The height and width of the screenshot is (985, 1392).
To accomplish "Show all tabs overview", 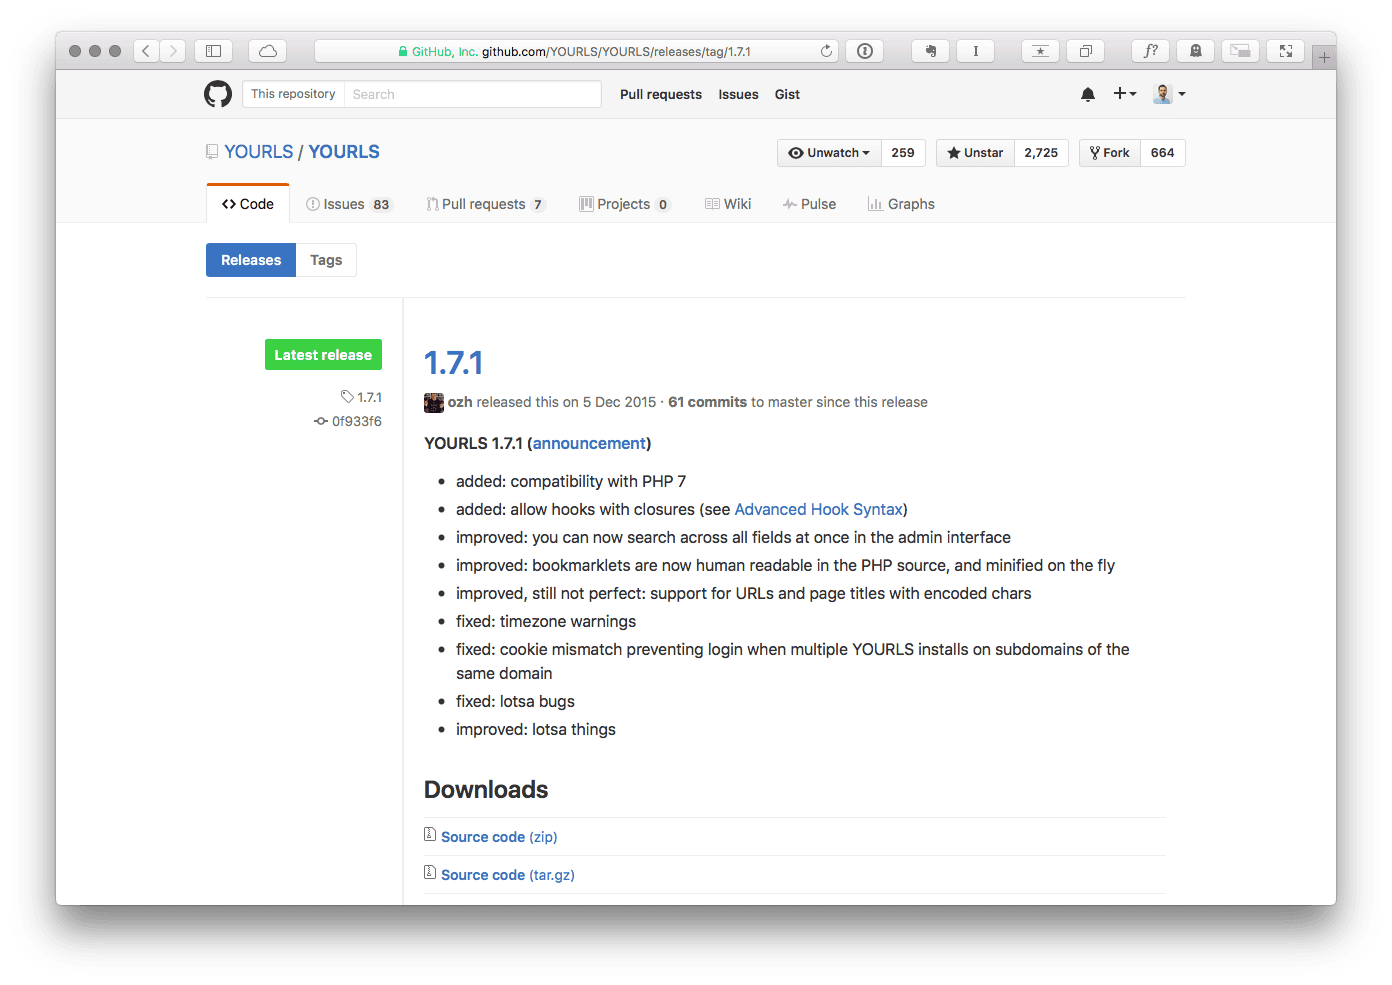I will (x=1086, y=51).
